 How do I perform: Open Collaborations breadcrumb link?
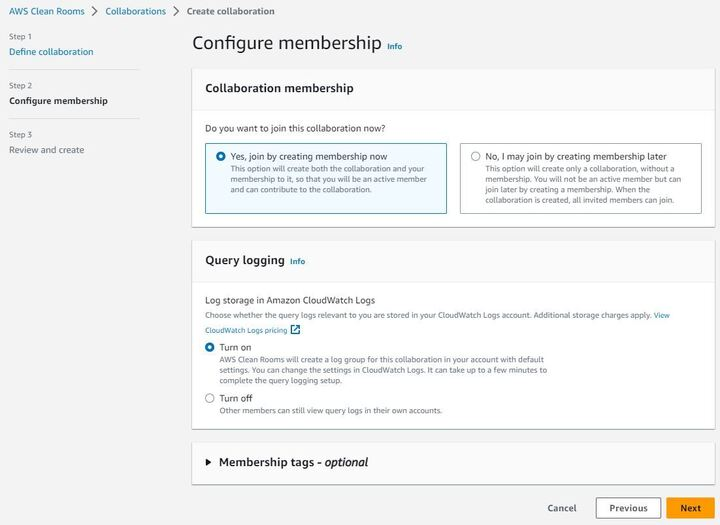pyautogui.click(x=135, y=11)
